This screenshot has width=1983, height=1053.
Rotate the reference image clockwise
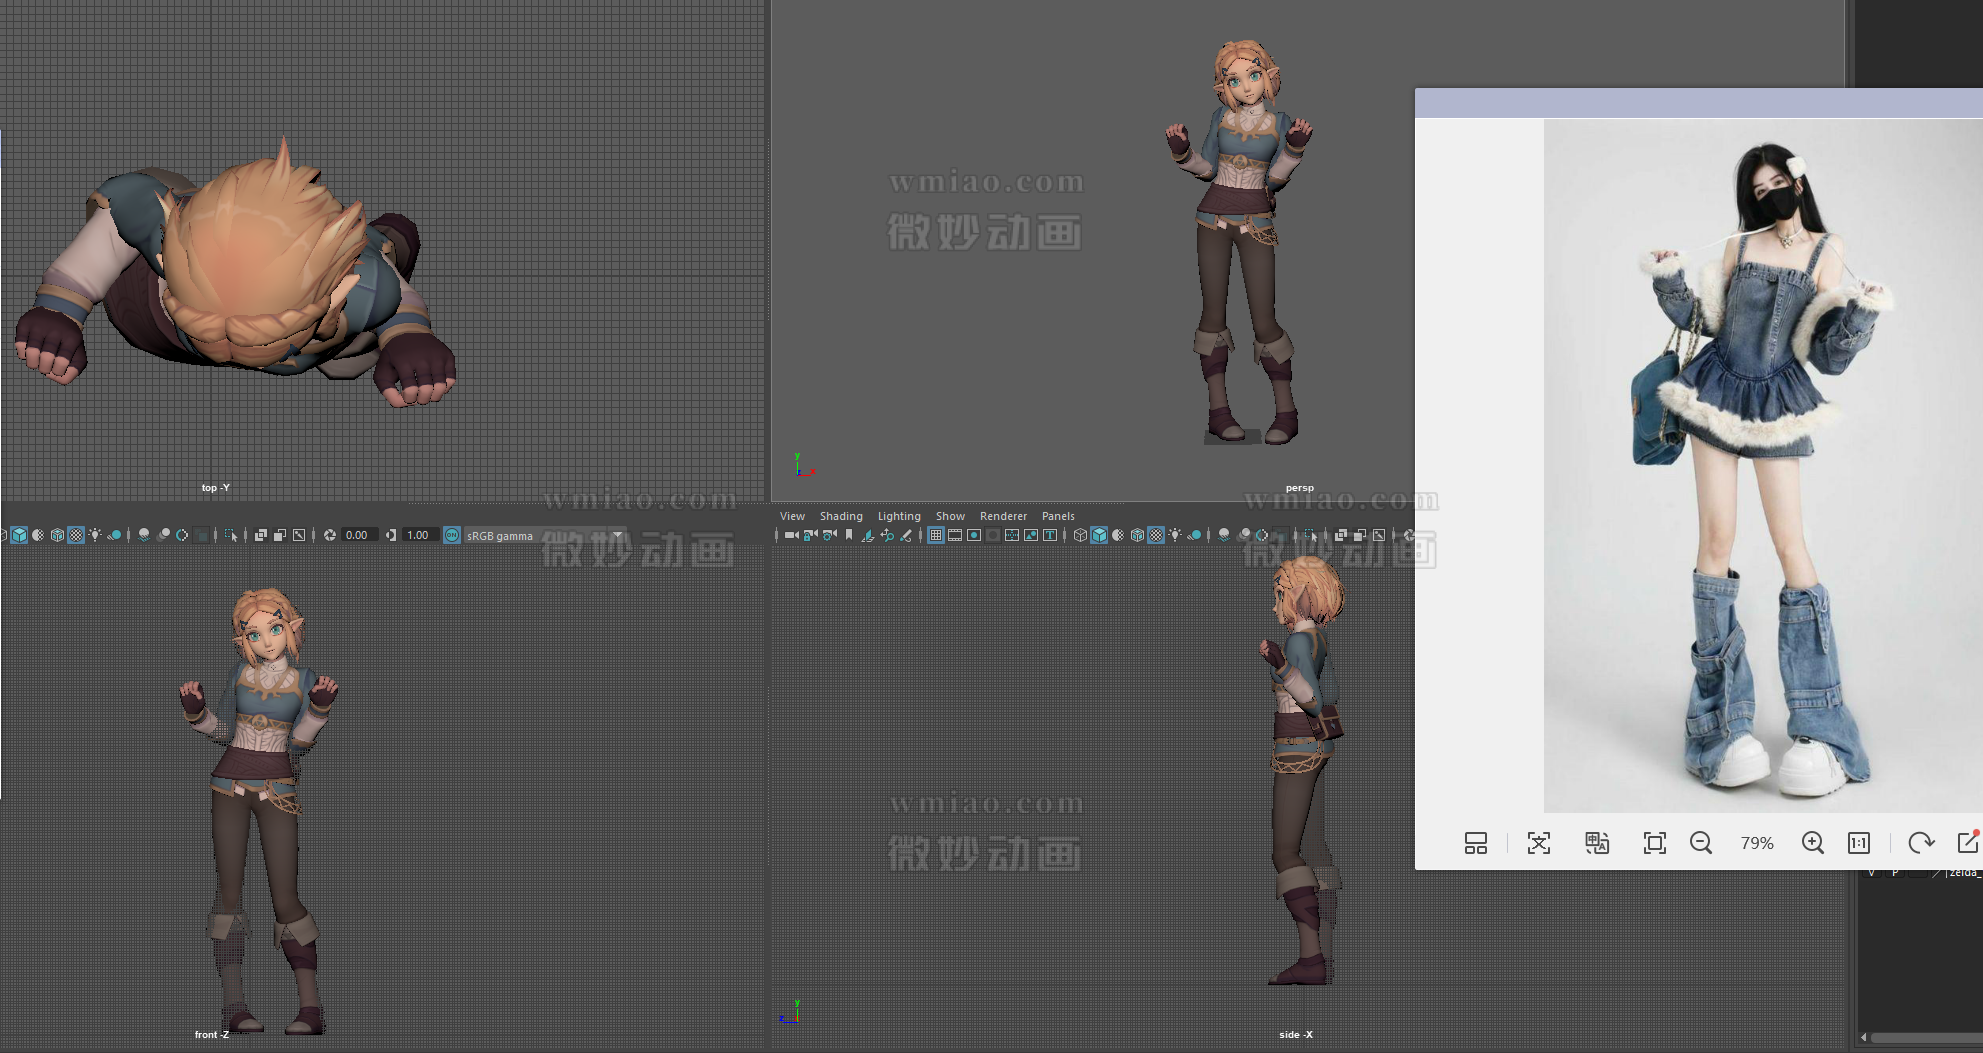pos(1920,843)
